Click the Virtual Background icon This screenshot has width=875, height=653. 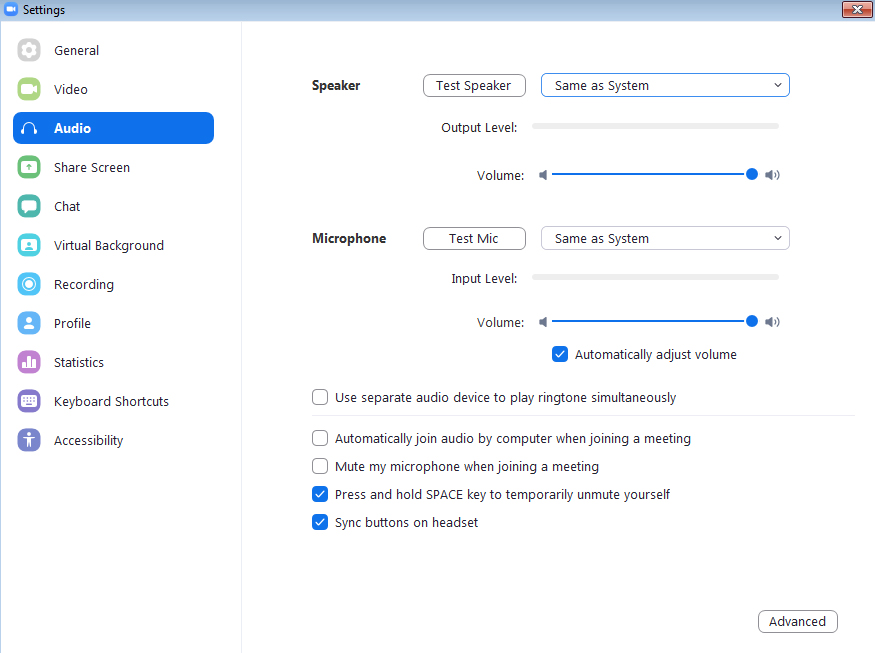[x=28, y=246]
